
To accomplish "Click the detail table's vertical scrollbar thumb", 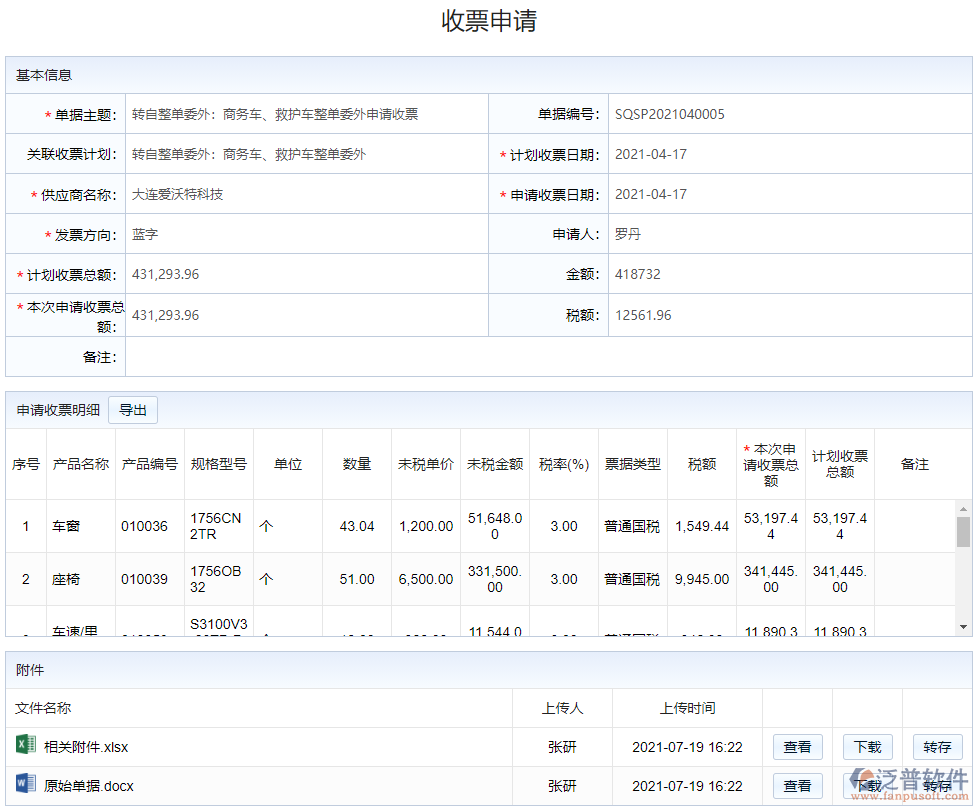I will click(x=963, y=532).
